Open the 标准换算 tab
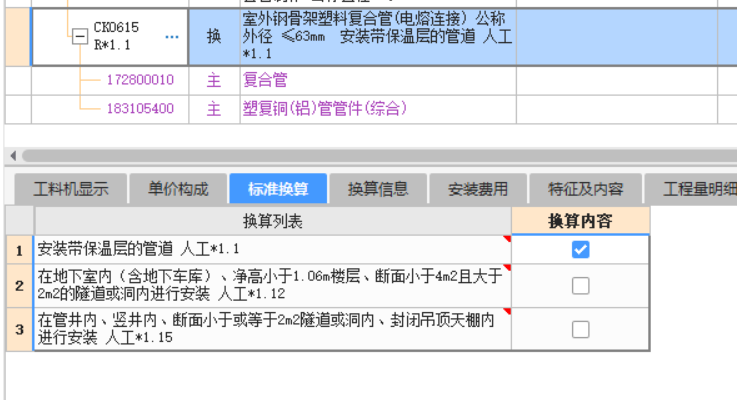The width and height of the screenshot is (737, 400). coord(278,189)
